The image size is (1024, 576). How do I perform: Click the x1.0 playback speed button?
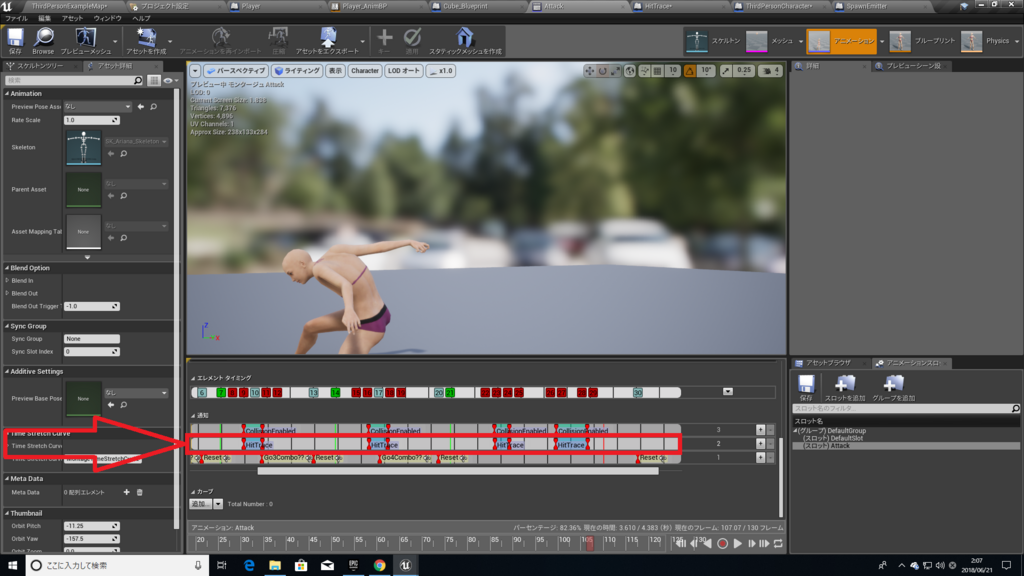pos(441,71)
